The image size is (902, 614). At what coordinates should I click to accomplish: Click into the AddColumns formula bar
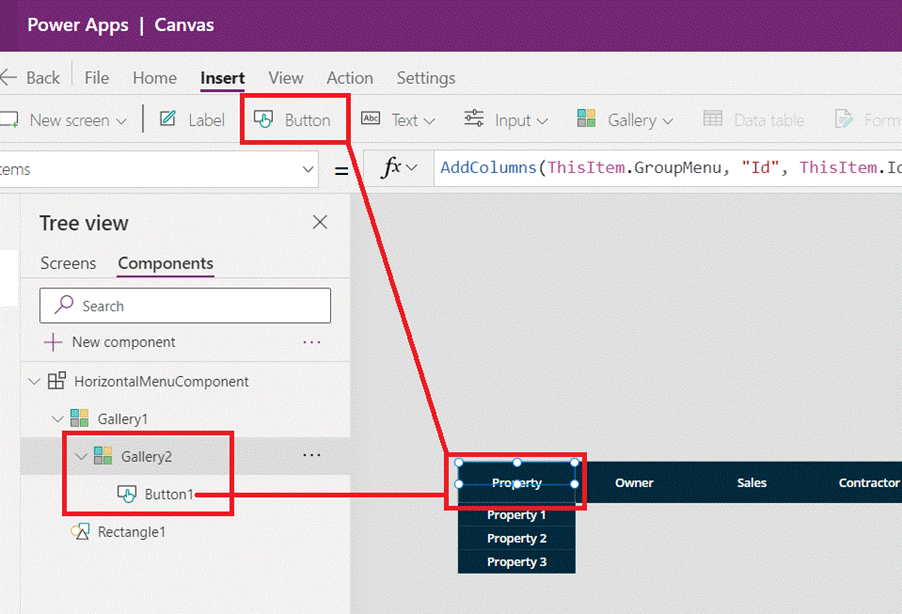pyautogui.click(x=668, y=168)
